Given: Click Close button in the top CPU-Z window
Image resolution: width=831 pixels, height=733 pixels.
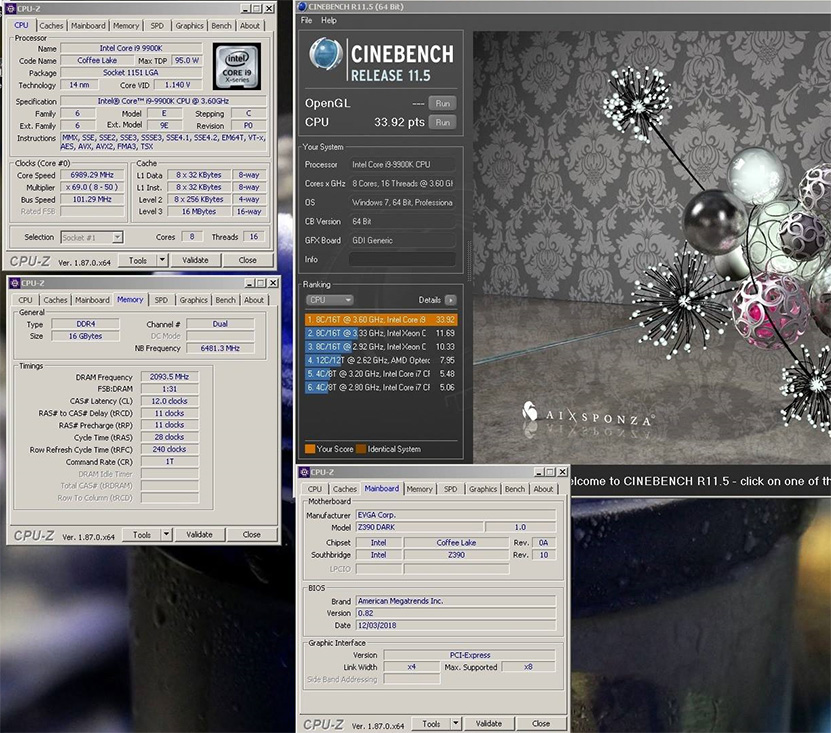Looking at the screenshot, I should click(247, 260).
